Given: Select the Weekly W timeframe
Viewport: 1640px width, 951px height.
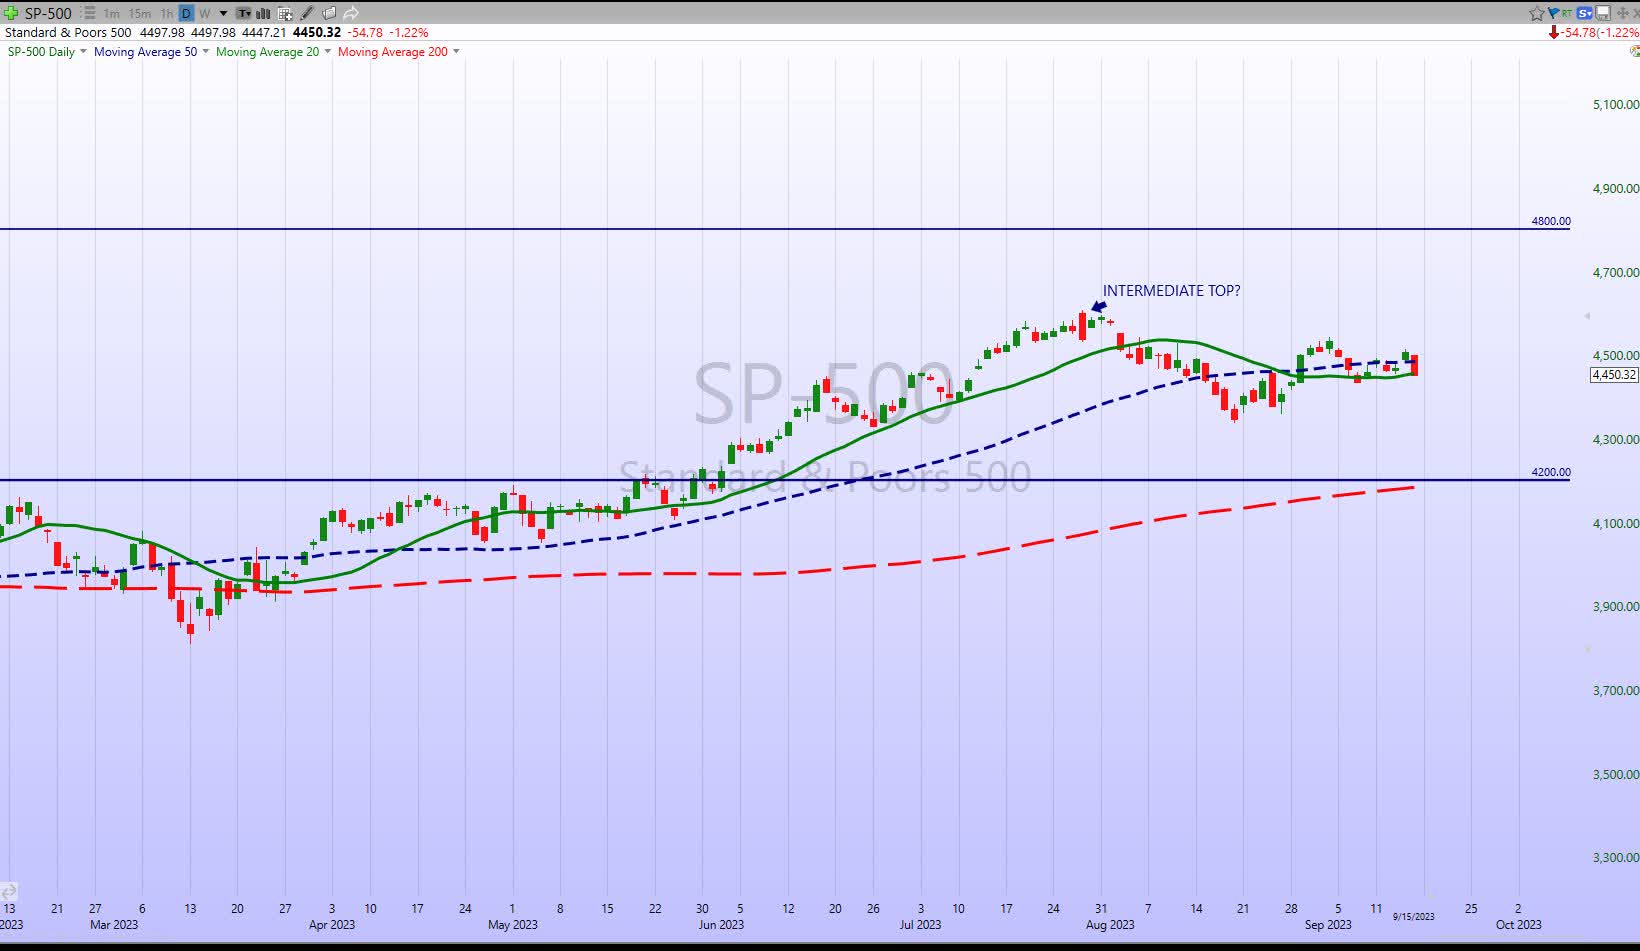Looking at the screenshot, I should point(204,14).
